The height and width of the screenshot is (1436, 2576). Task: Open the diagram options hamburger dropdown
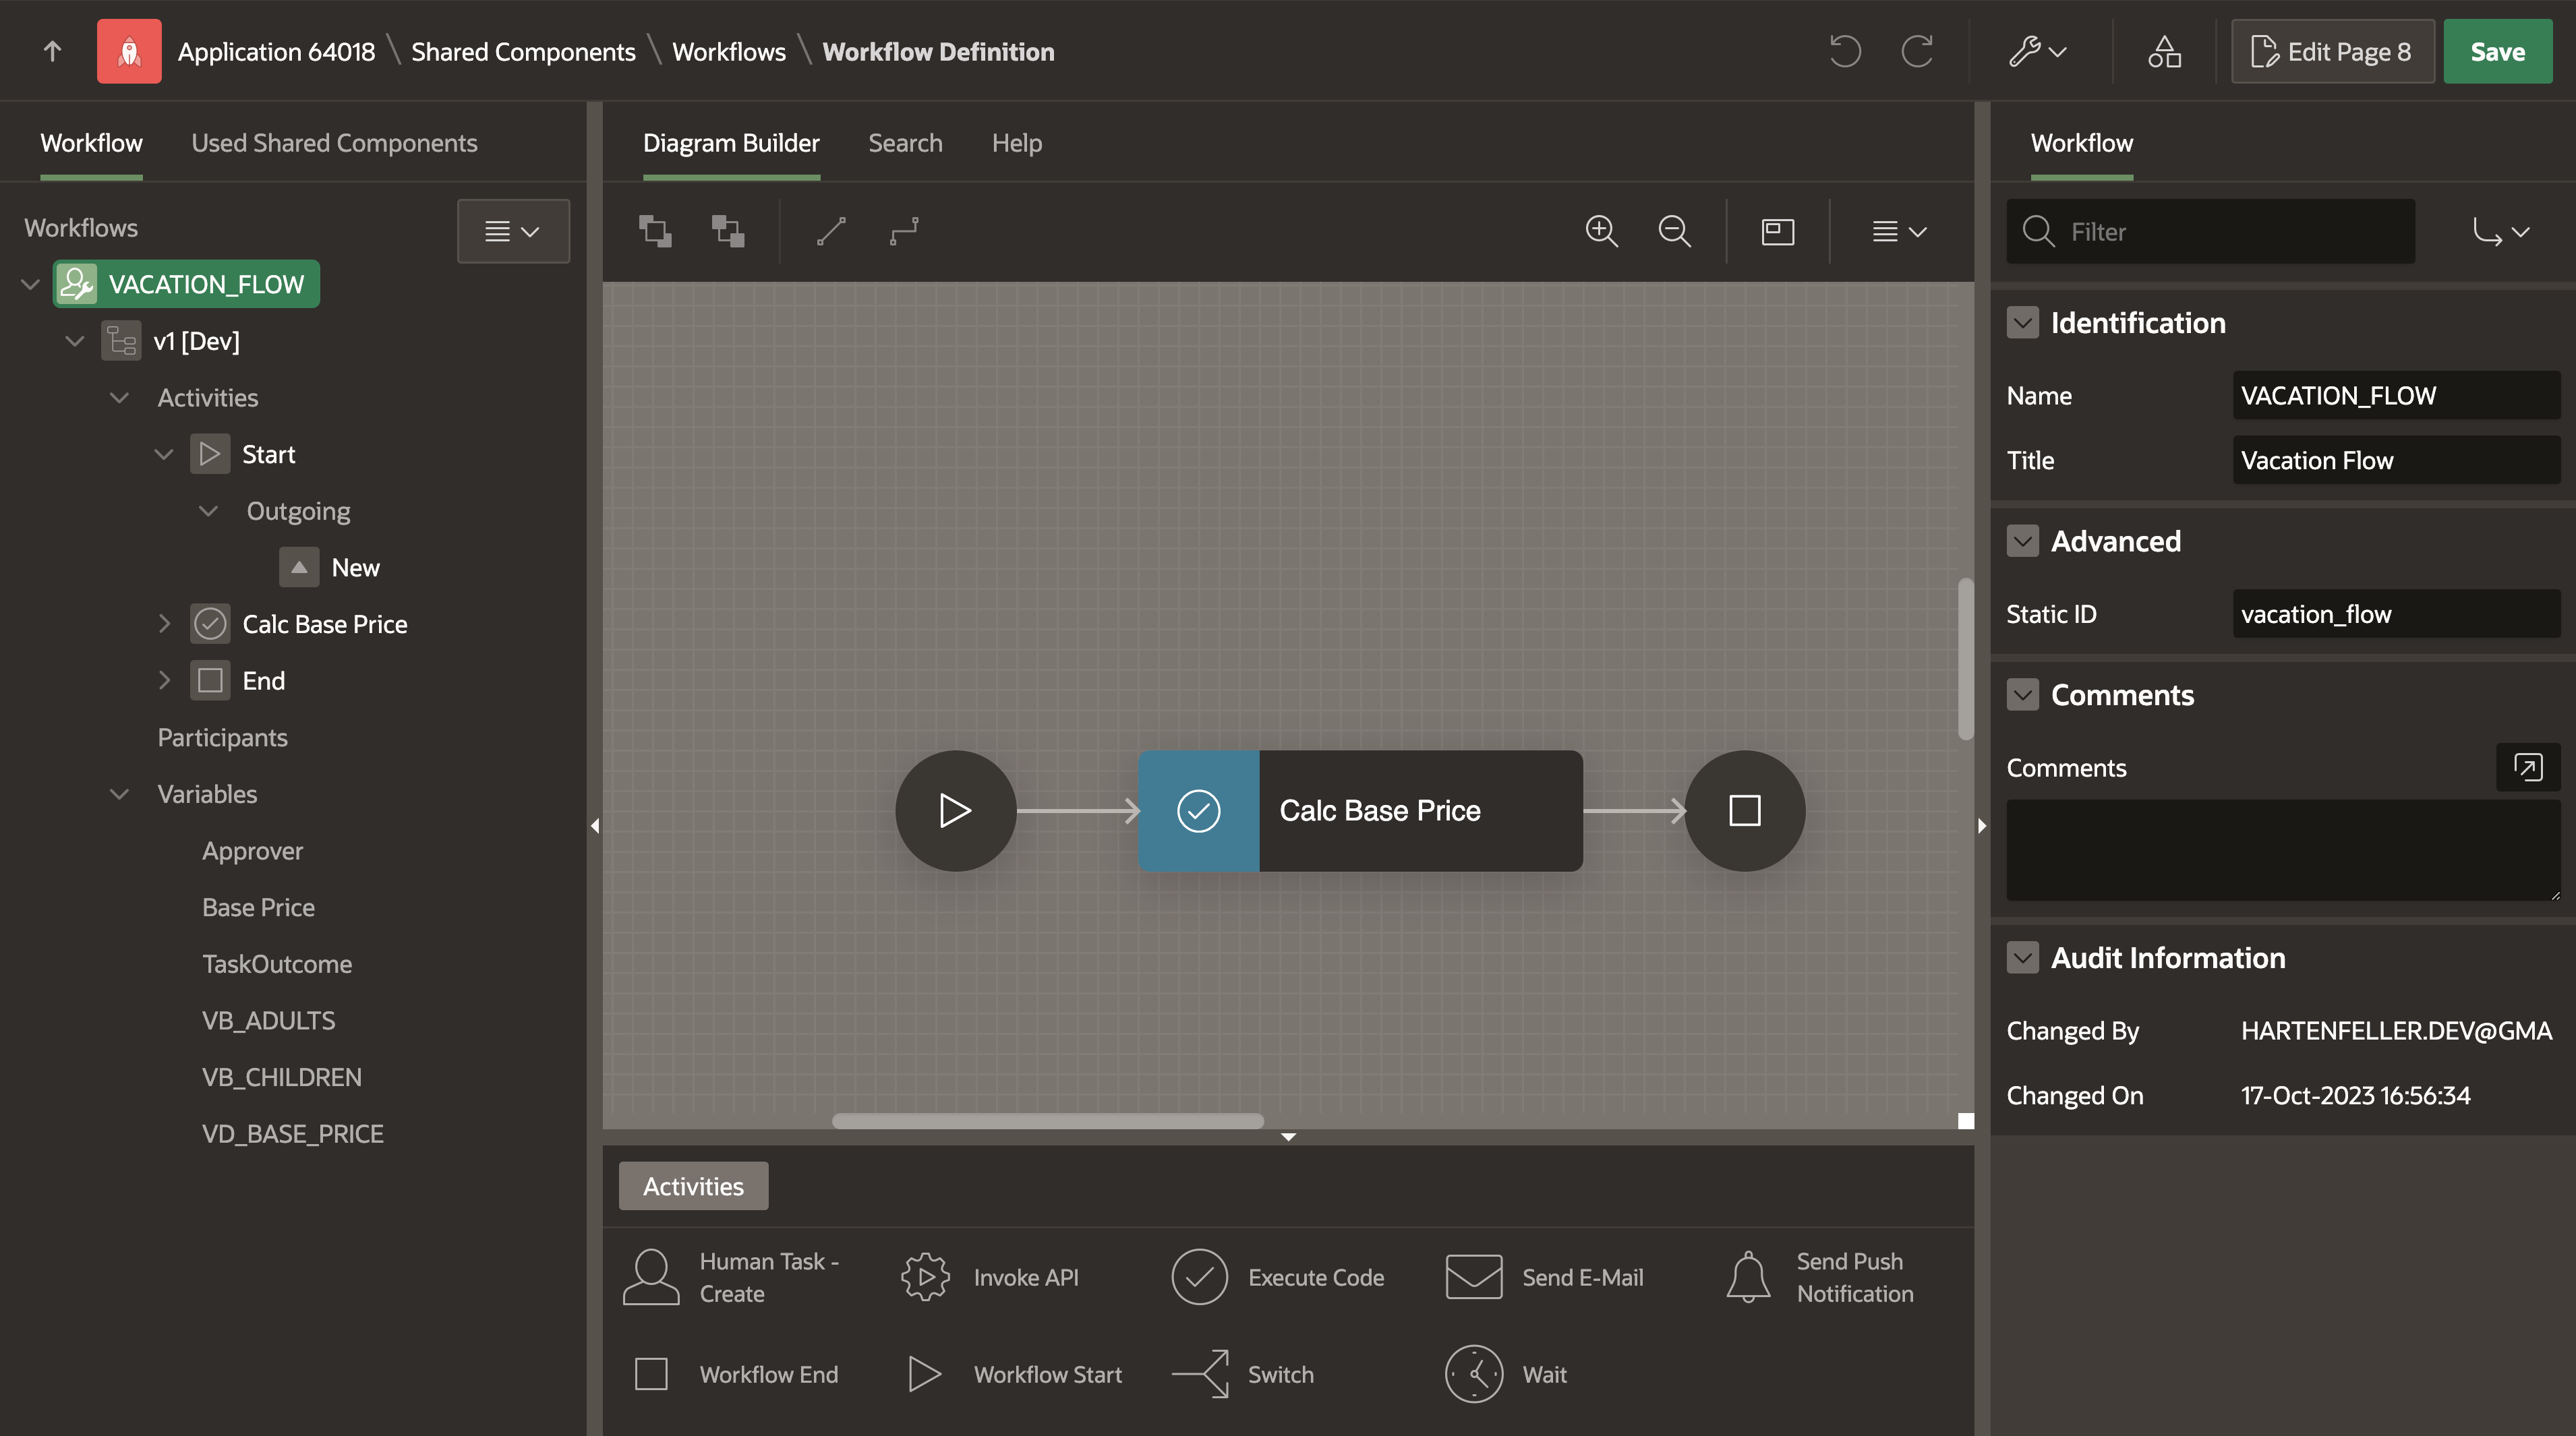[x=1896, y=231]
